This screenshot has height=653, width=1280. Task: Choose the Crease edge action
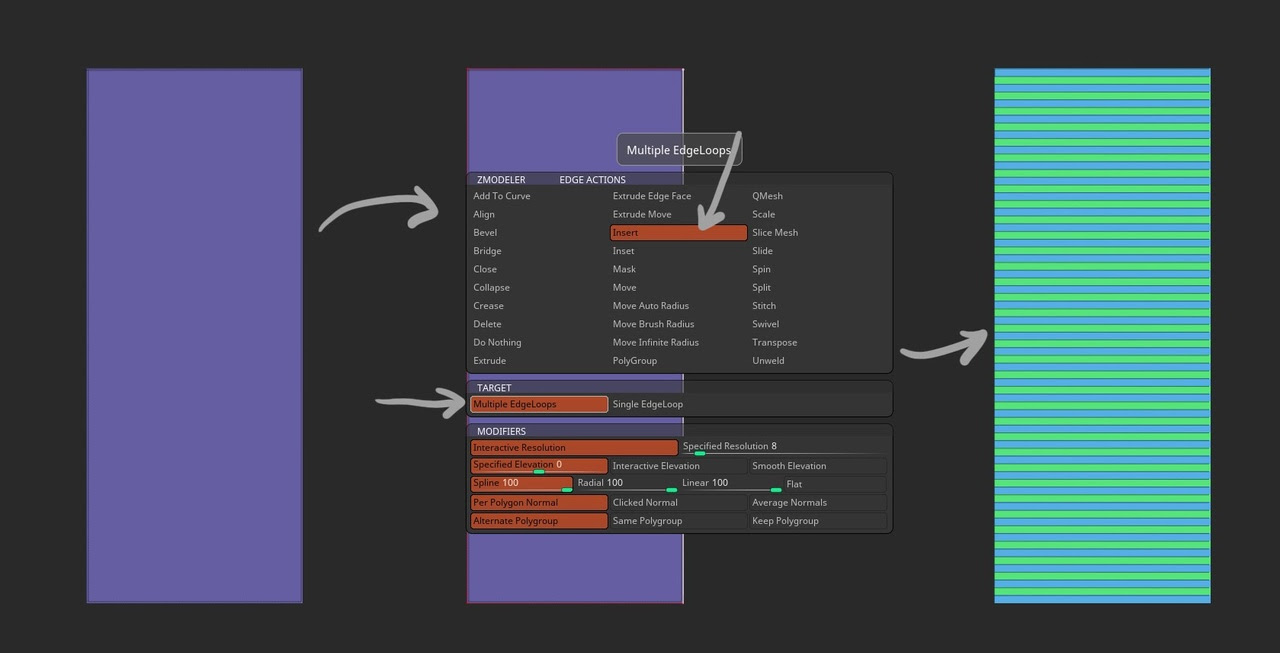pyautogui.click(x=488, y=306)
